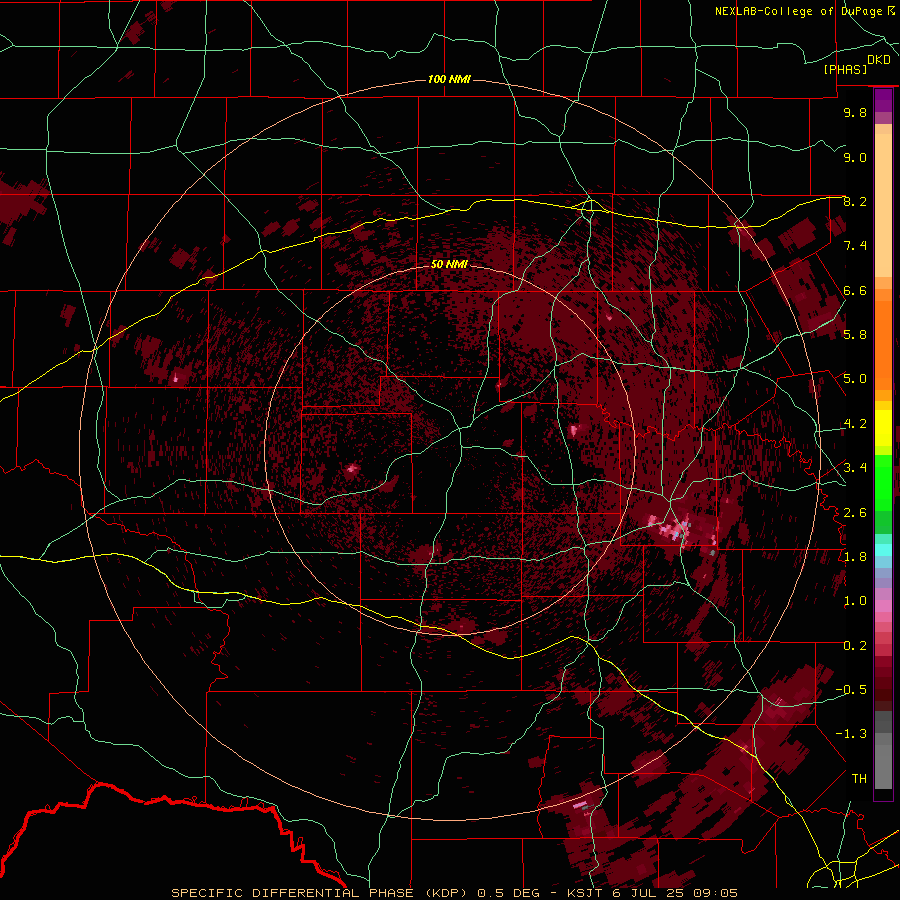Click the -0.5 value on the color scale
The width and height of the screenshot is (900, 900).
coord(851,689)
